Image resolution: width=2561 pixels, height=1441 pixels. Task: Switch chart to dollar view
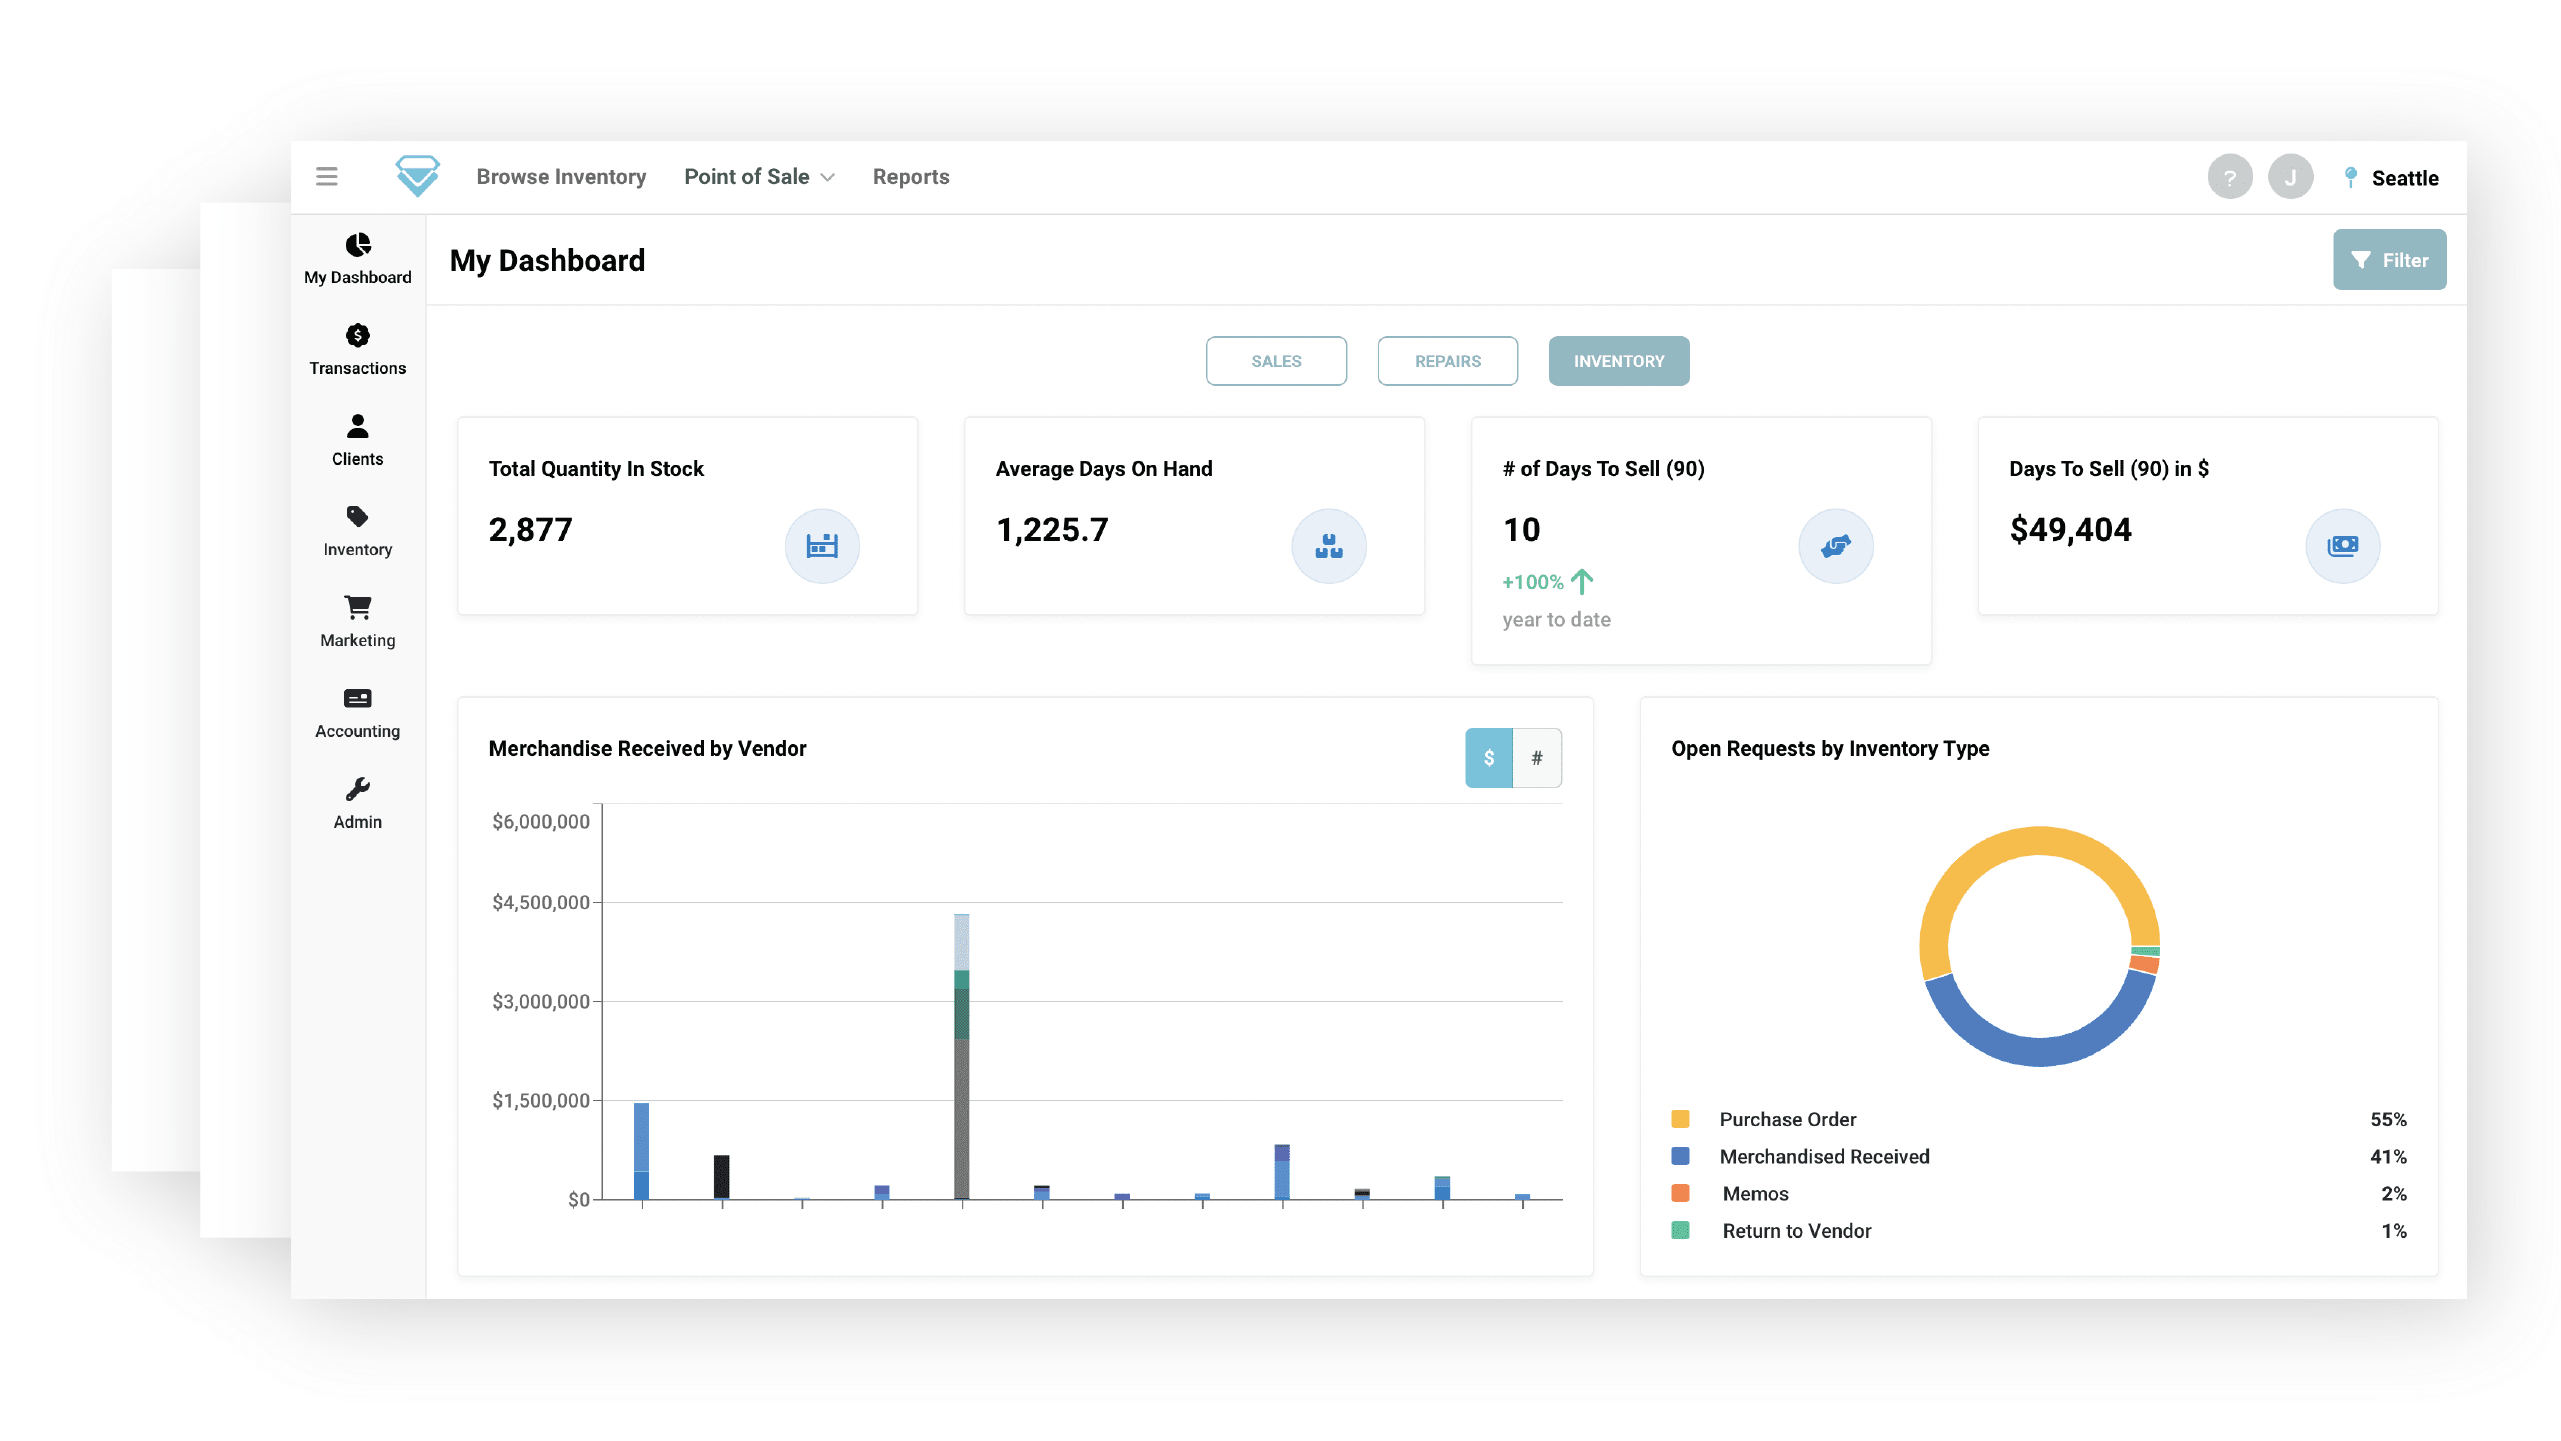pyautogui.click(x=1489, y=758)
